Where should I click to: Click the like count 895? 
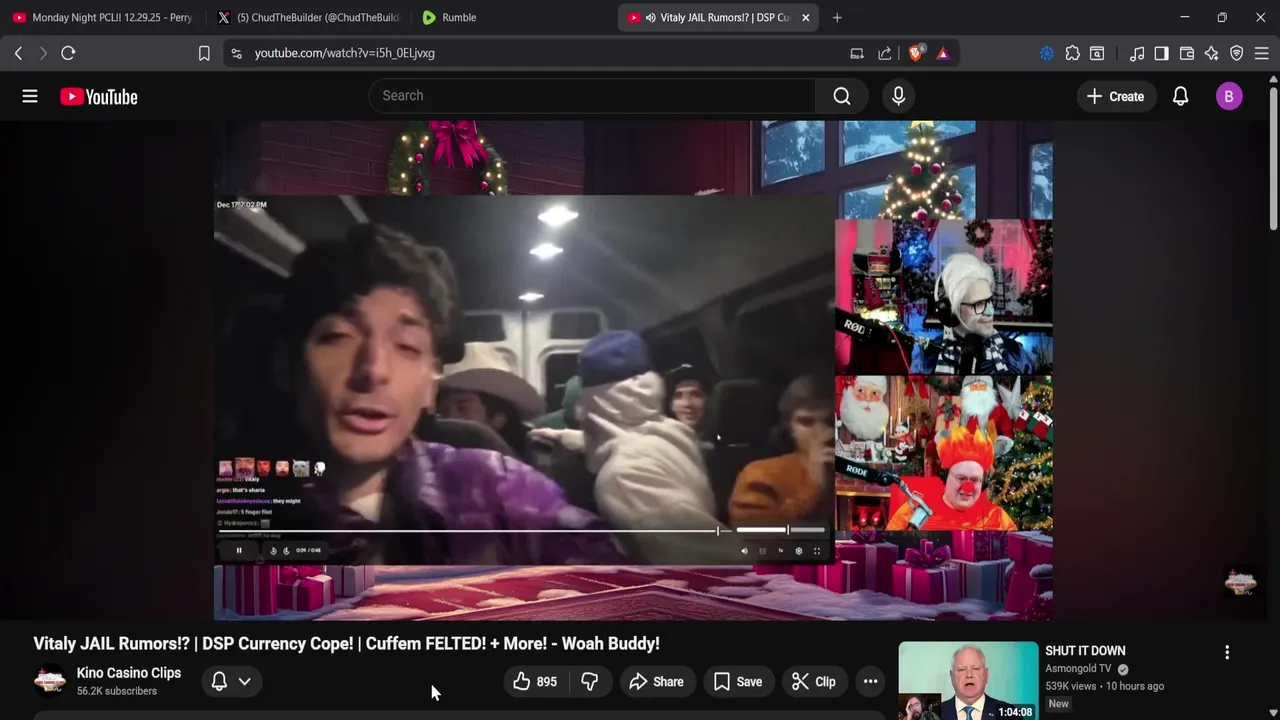pyautogui.click(x=547, y=682)
